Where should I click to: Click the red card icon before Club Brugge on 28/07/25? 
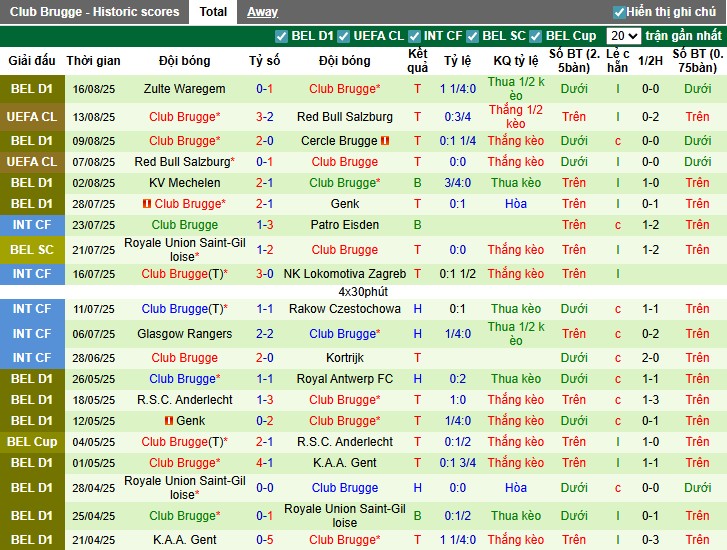(145, 204)
